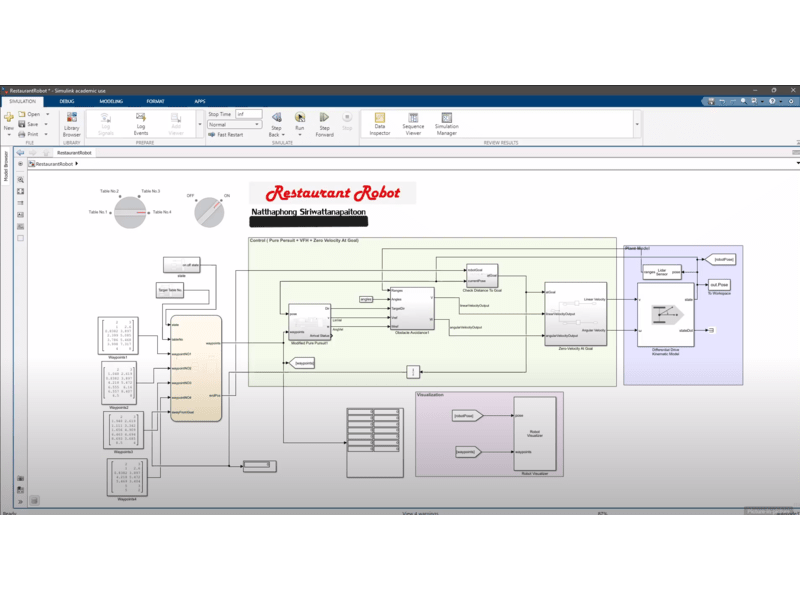800x600 pixels.
Task: Toggle the ON/OFF rotary switch
Action: click(x=209, y=212)
